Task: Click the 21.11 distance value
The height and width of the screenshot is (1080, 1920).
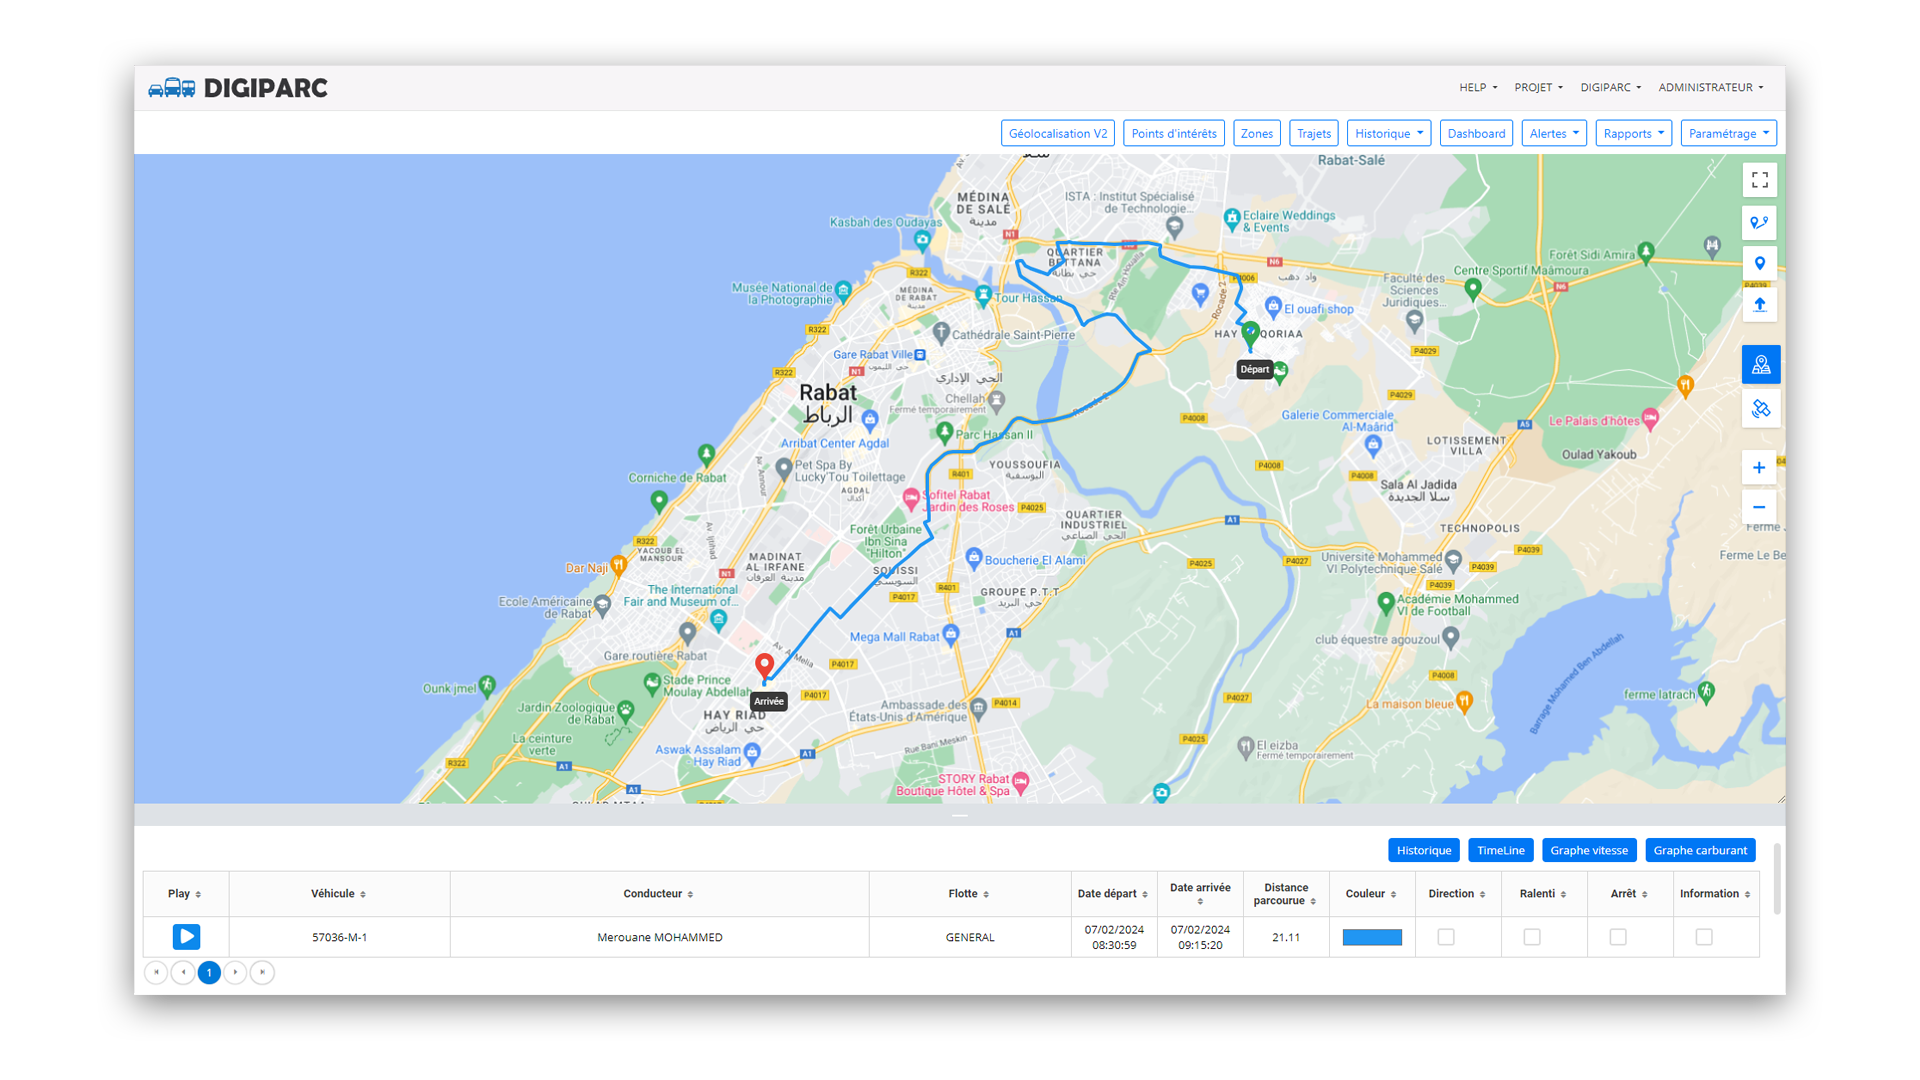Action: coord(1286,937)
